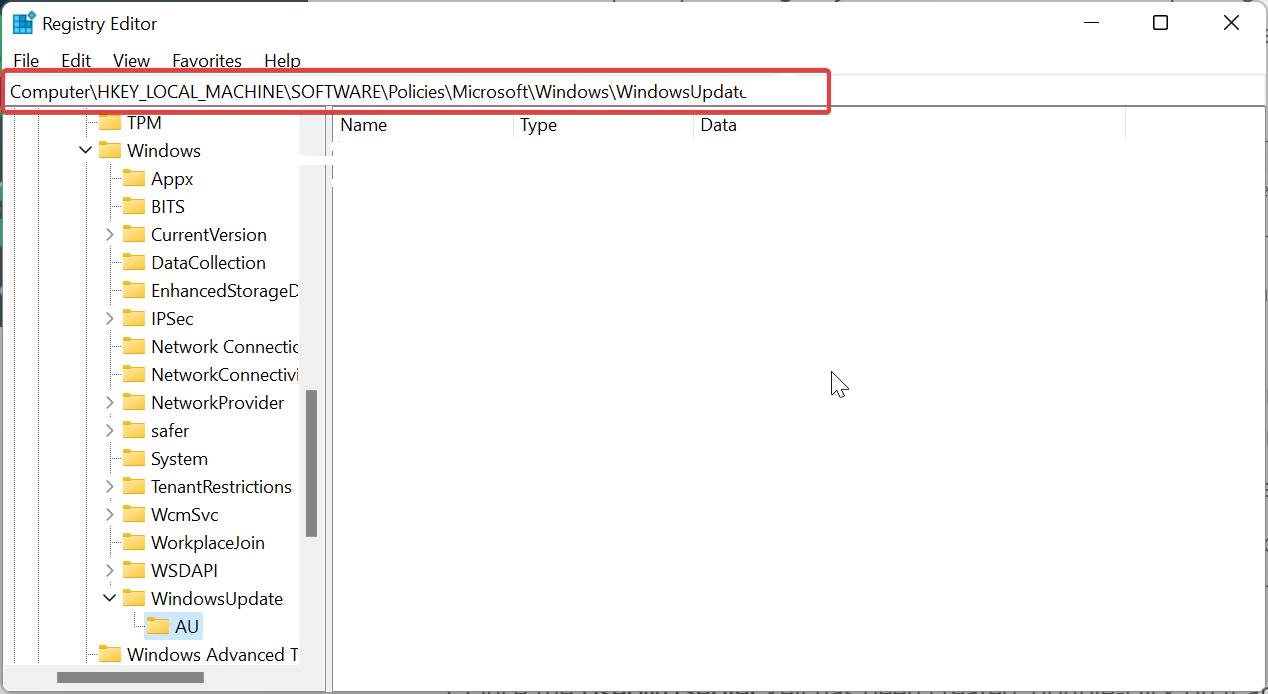Click the Windows Advanced T folder icon
This screenshot has width=1268, height=694.
click(x=110, y=655)
